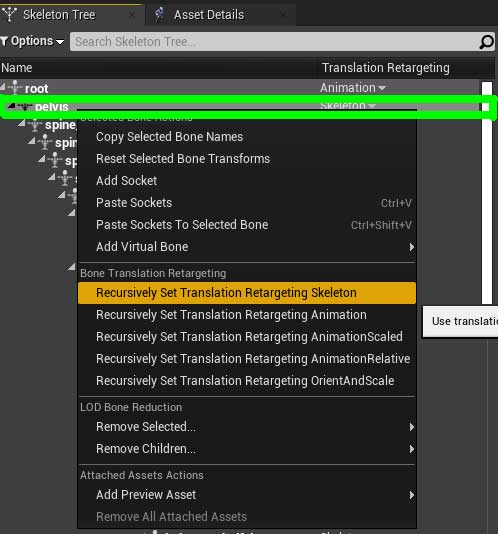Choose Paste Sockets To Selected Bone

pyautogui.click(x=247, y=225)
